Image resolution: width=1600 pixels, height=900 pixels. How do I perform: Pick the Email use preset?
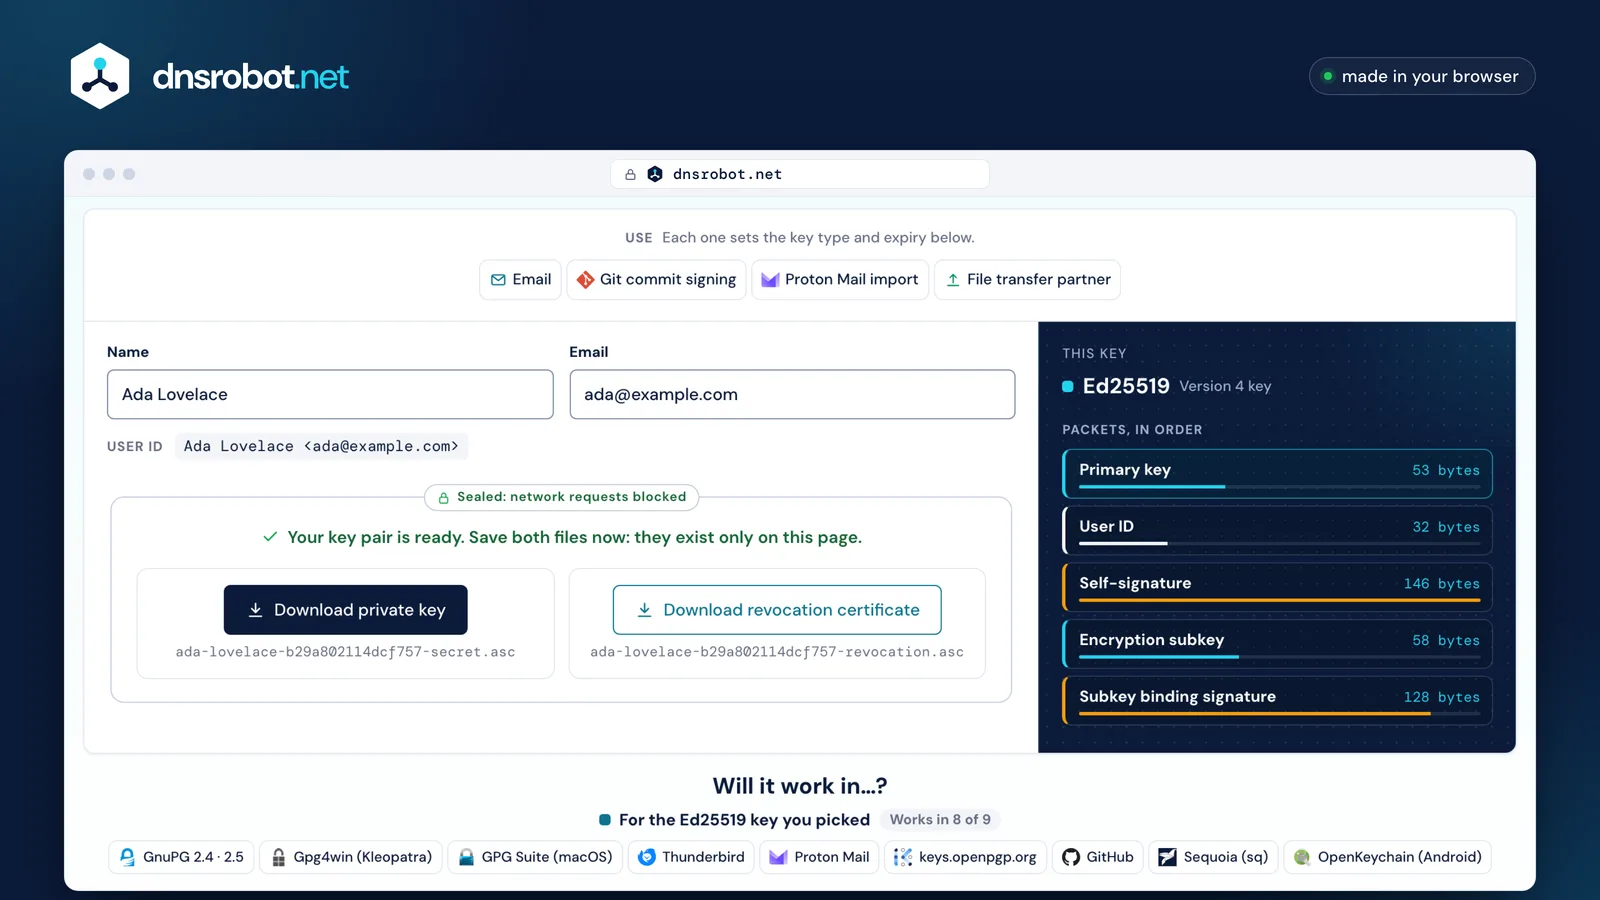pyautogui.click(x=520, y=280)
